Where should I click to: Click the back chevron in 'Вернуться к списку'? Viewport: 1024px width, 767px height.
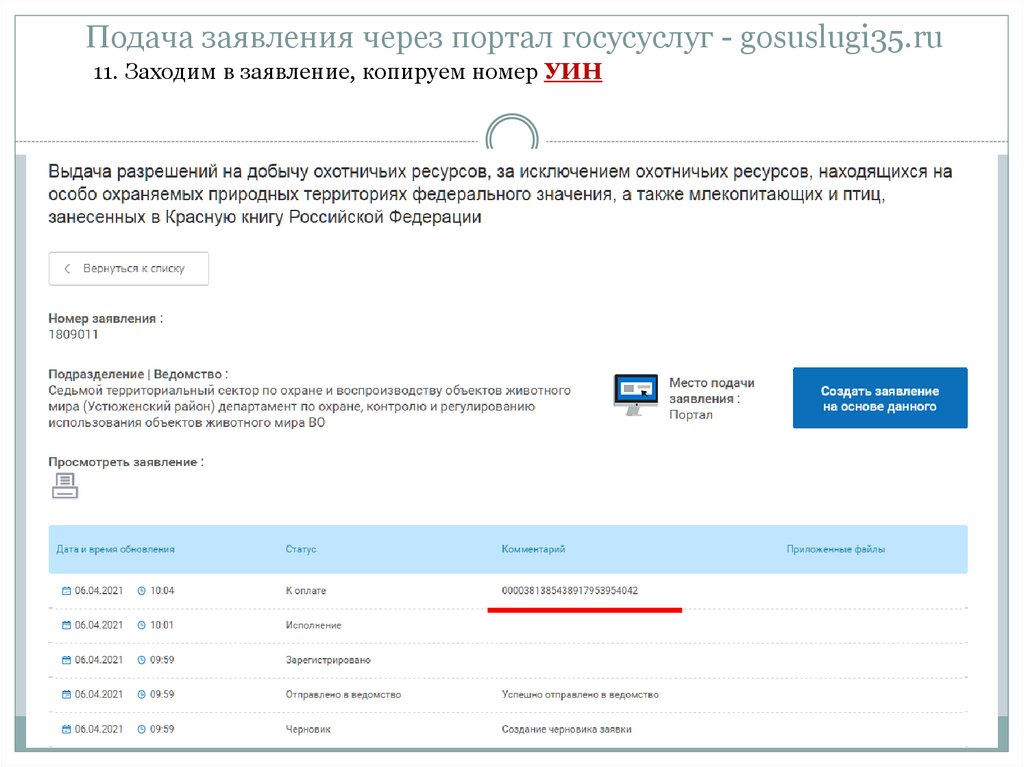pyautogui.click(x=67, y=269)
